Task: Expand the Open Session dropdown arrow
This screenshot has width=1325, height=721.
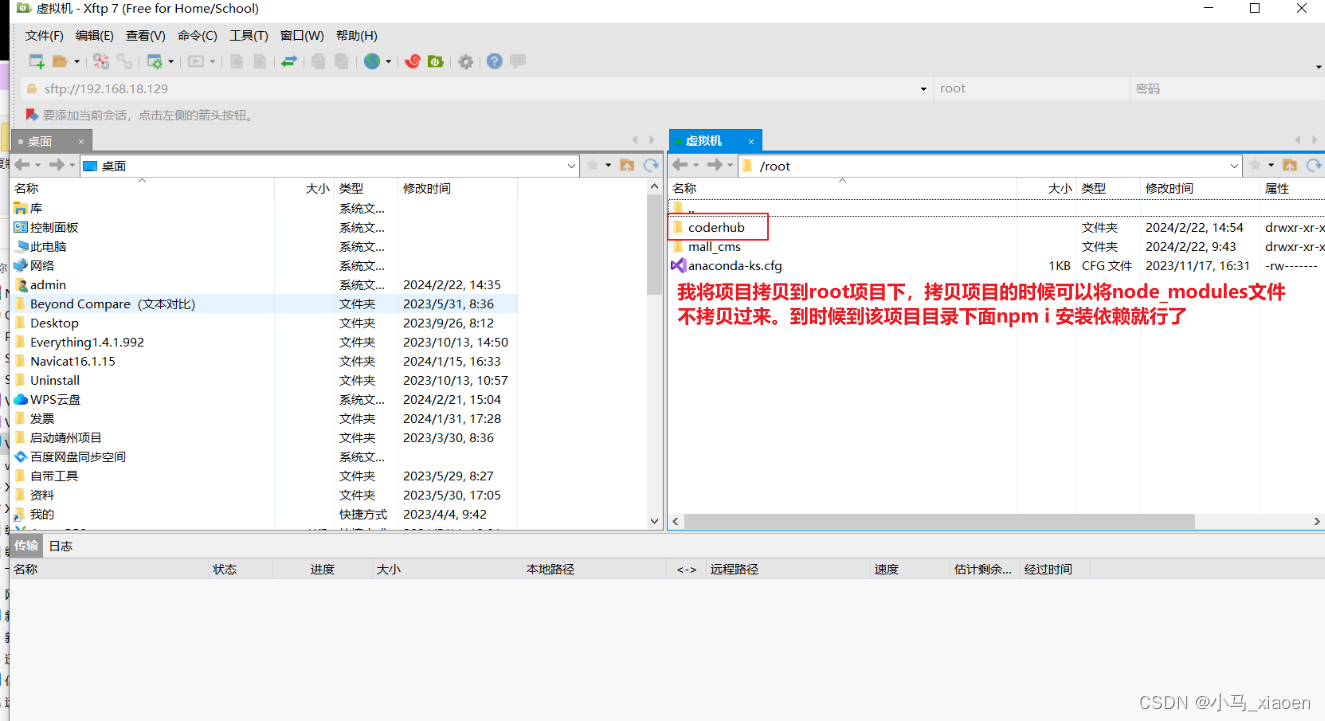Action: [76, 62]
